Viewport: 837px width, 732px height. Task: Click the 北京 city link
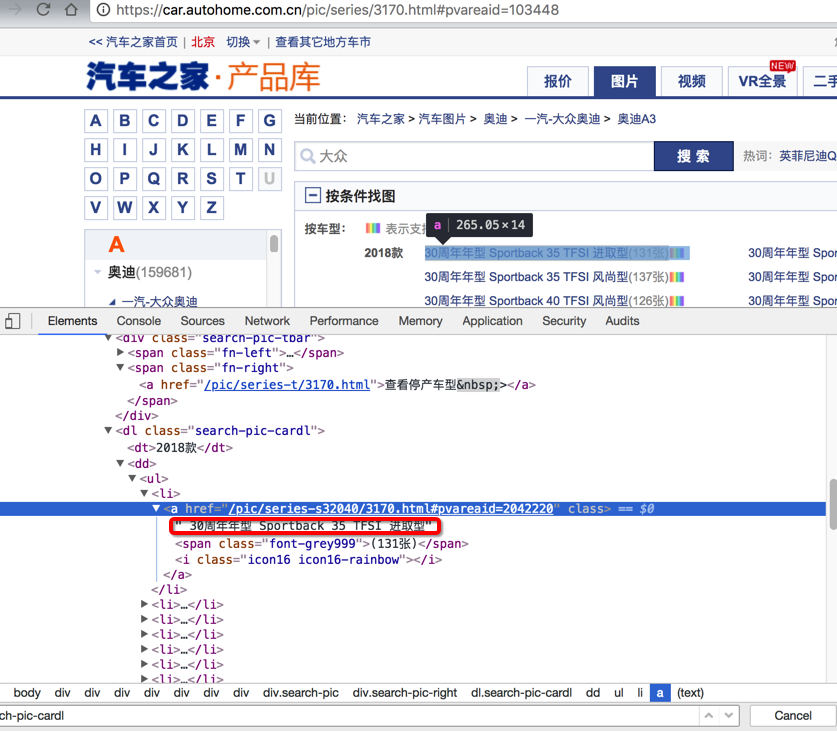click(203, 42)
